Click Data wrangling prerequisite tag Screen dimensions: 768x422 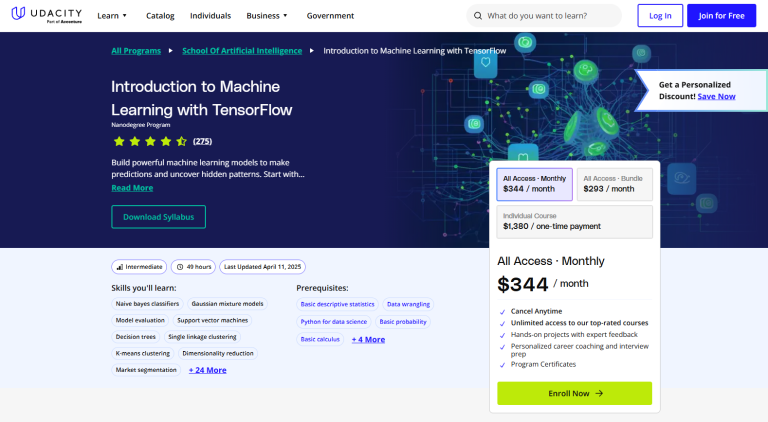[408, 304]
